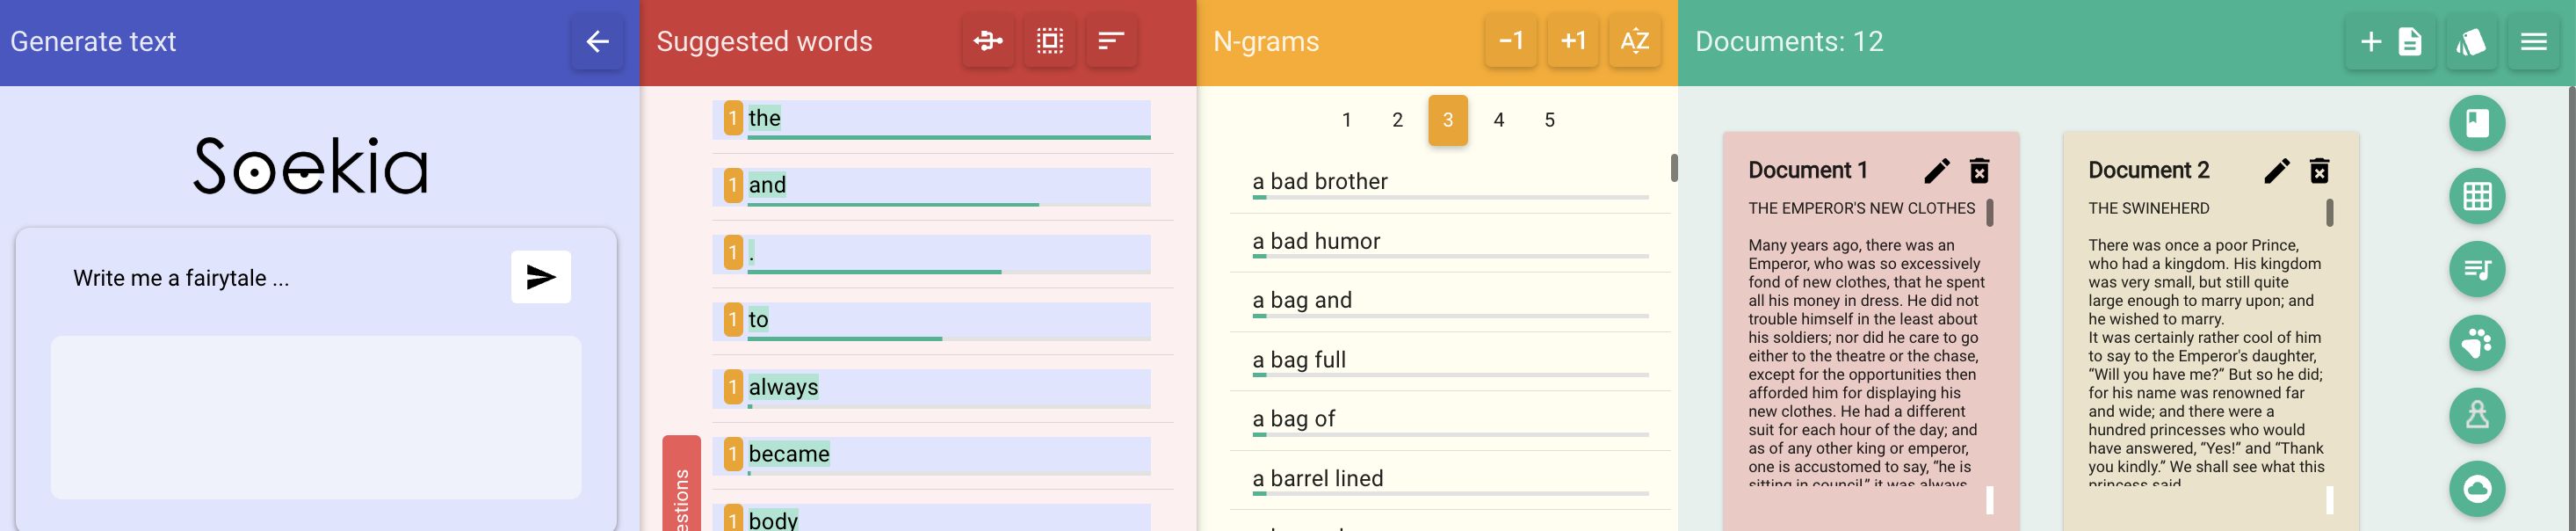Click the empty generated text output area
2576x531 pixels.
316,417
